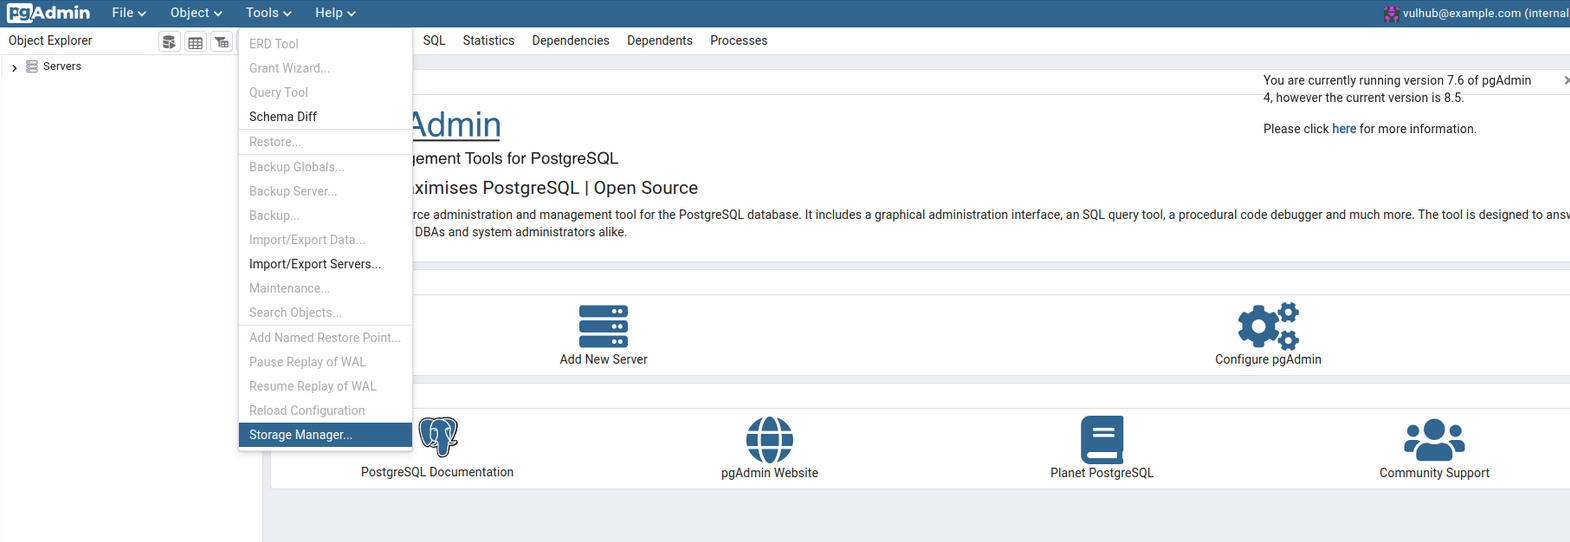
Task: Click the Servers group icon
Action: tap(32, 67)
